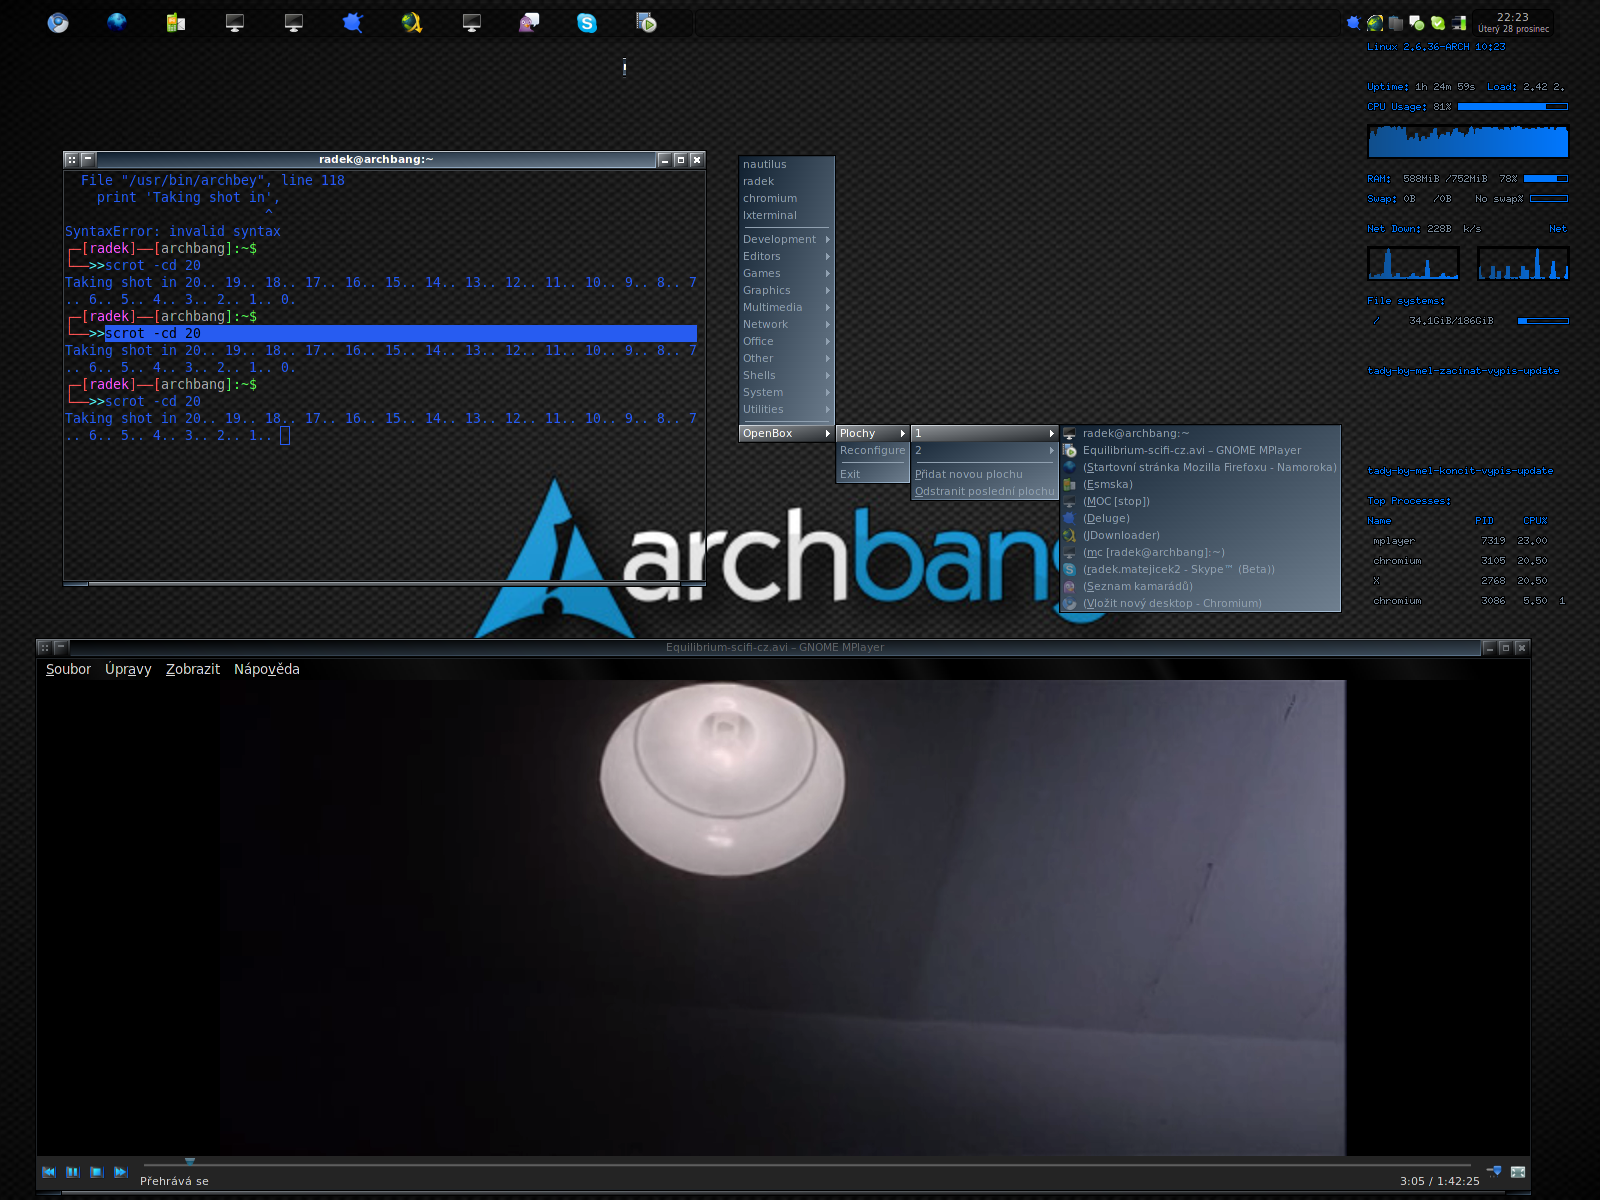Viewport: 1600px width, 1200px height.
Task: Switch to Mozilla Firefoxu window entry
Action: click(1200, 467)
